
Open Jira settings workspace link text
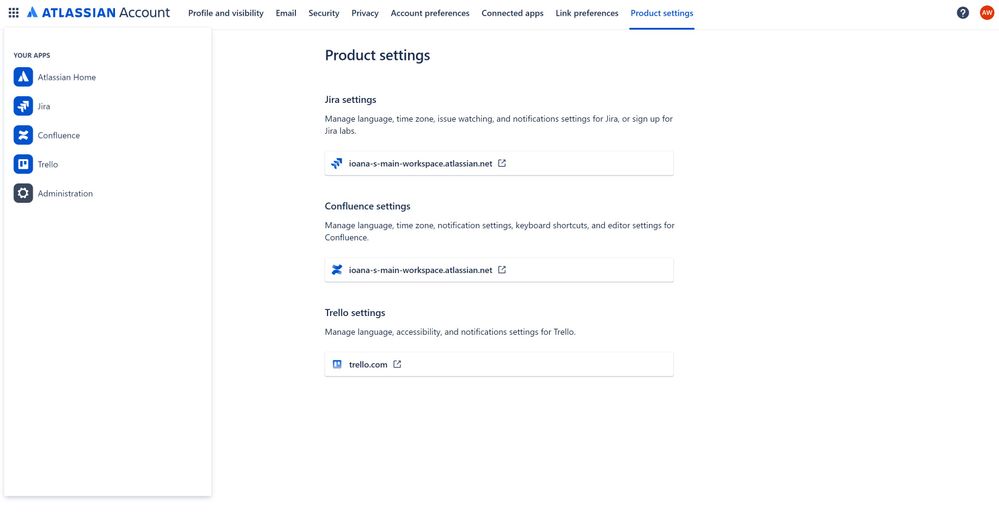click(x=420, y=163)
